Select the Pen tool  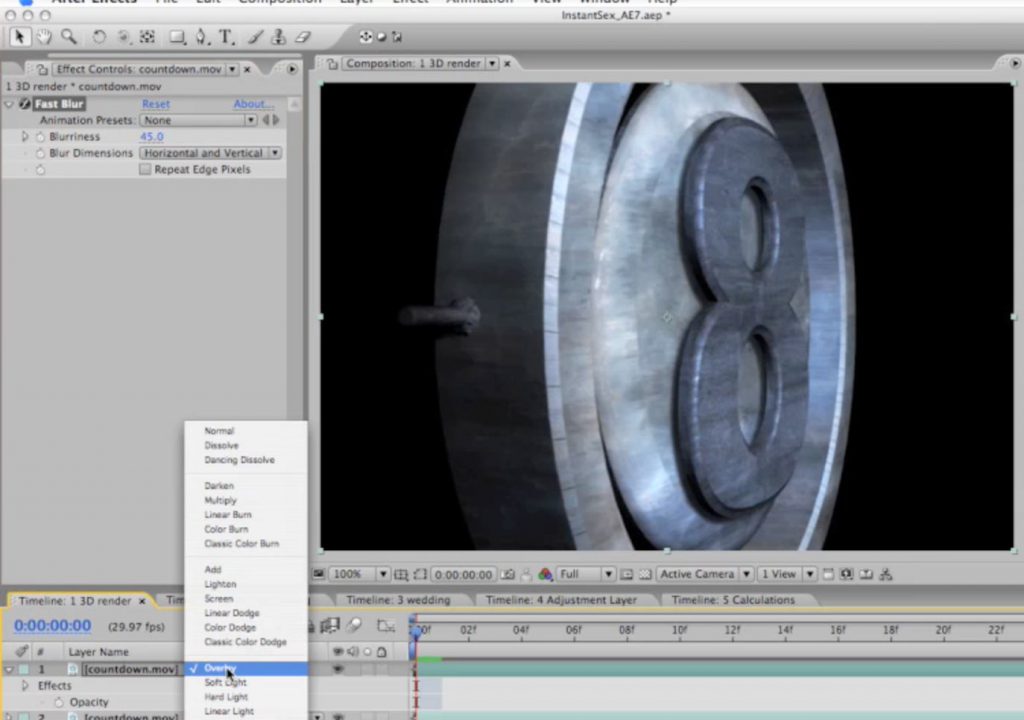click(x=202, y=37)
